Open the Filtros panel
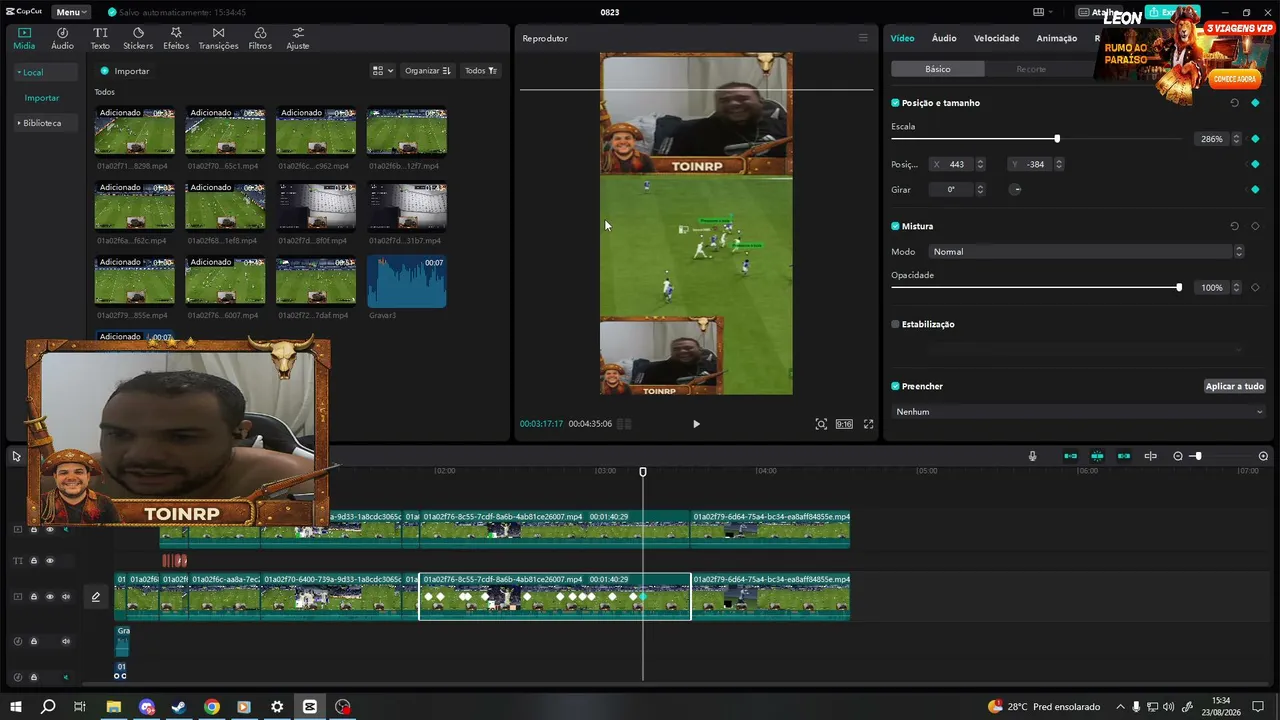 click(x=260, y=38)
